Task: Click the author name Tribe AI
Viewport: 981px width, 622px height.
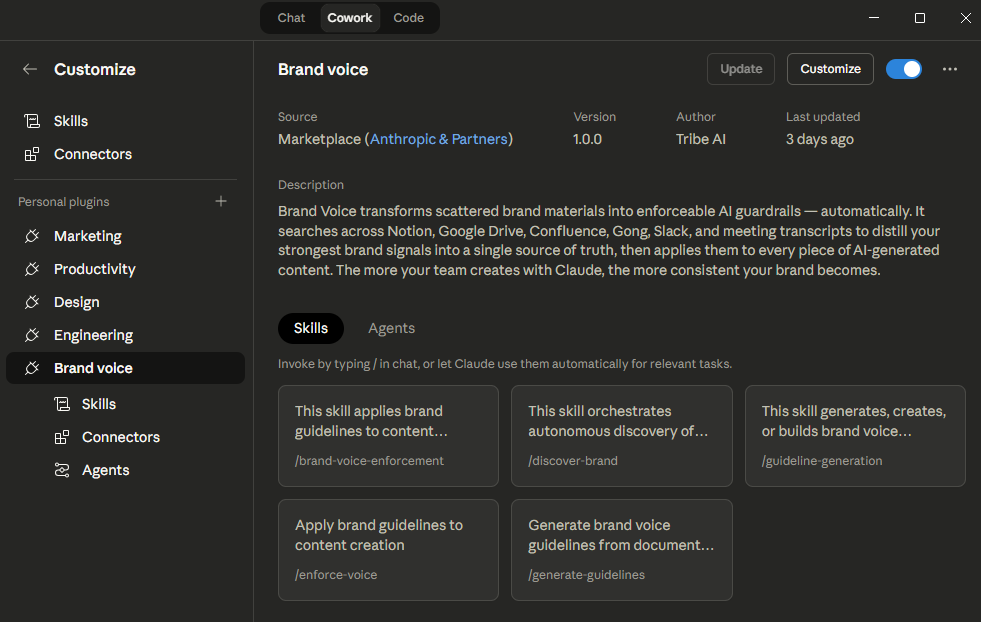Action: click(701, 139)
